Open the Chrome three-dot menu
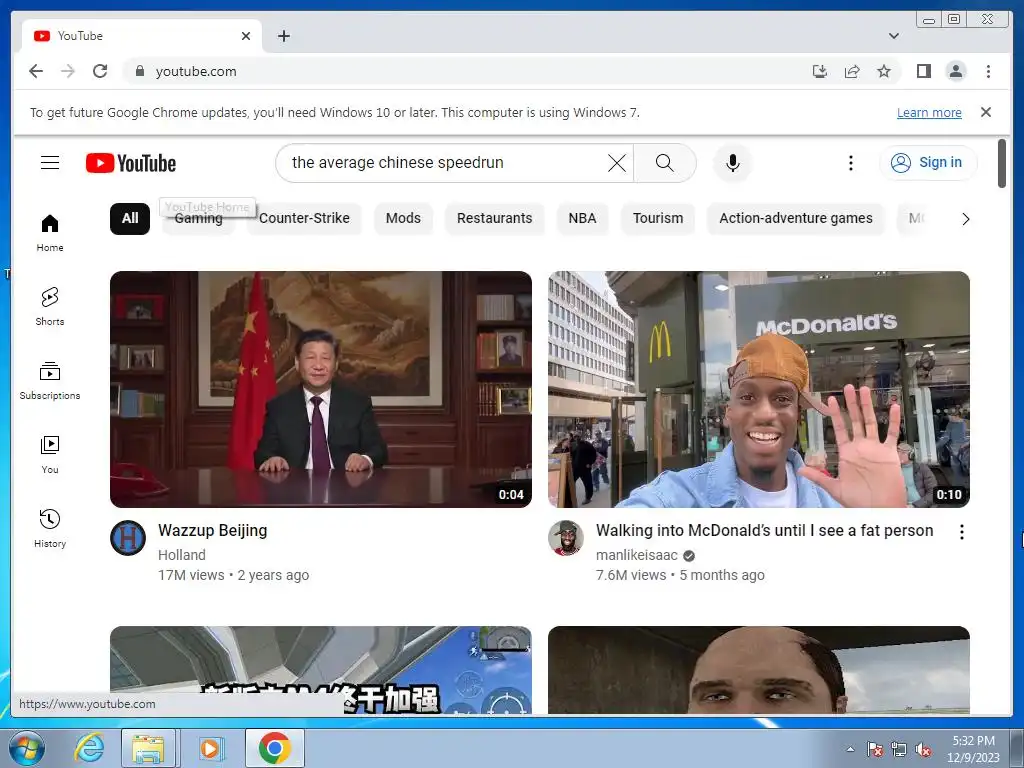This screenshot has width=1024, height=768. click(988, 71)
